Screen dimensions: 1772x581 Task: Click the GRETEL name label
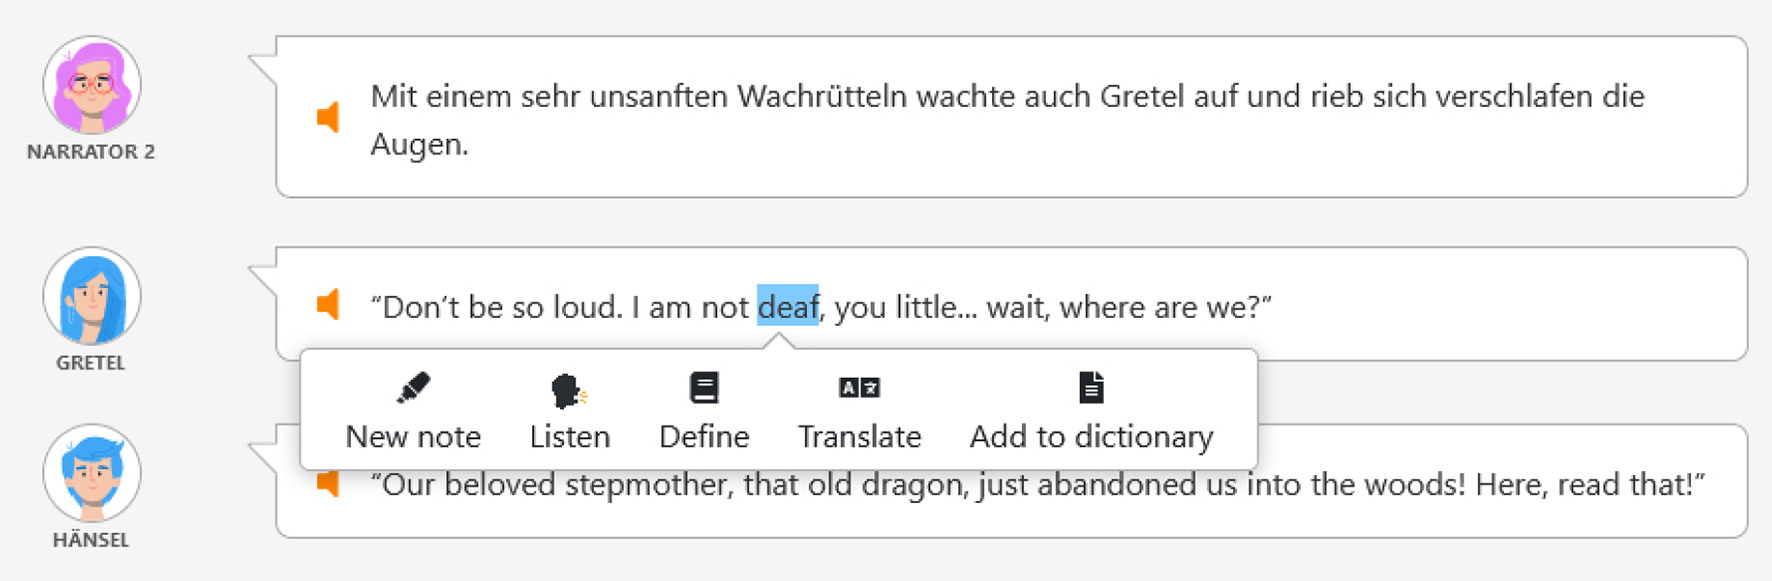[91, 363]
